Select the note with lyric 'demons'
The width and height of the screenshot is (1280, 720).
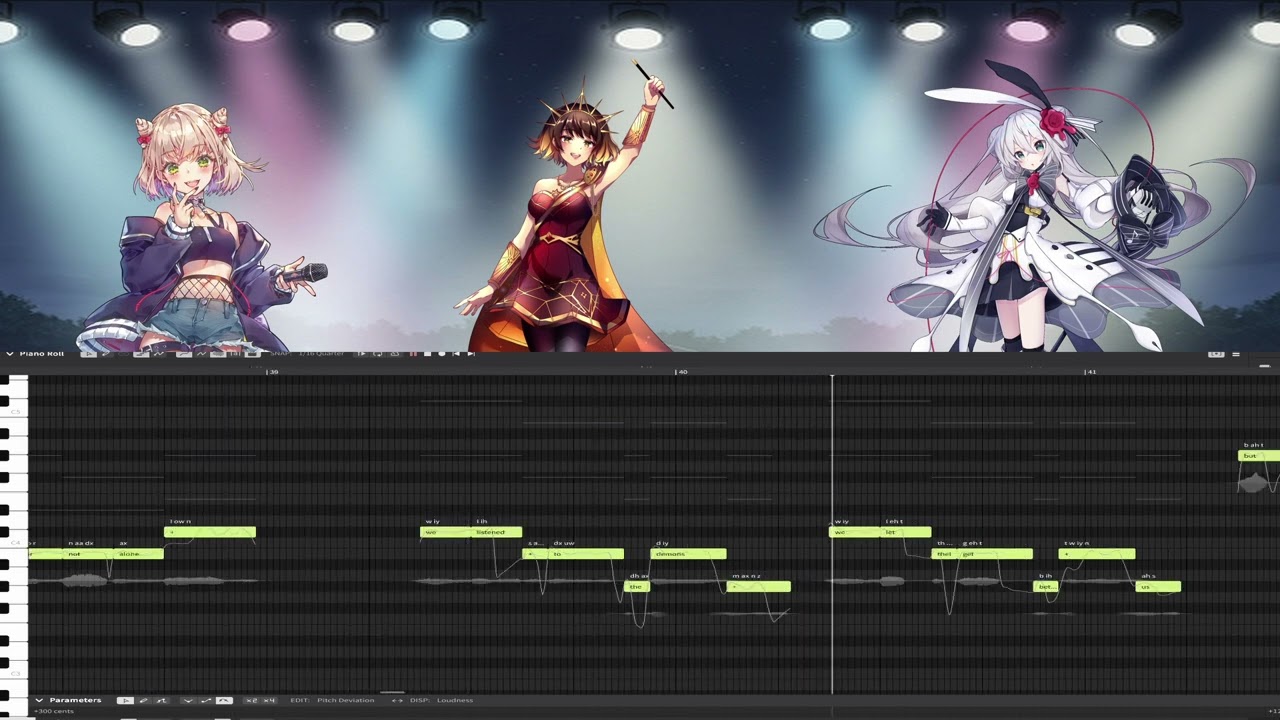688,554
